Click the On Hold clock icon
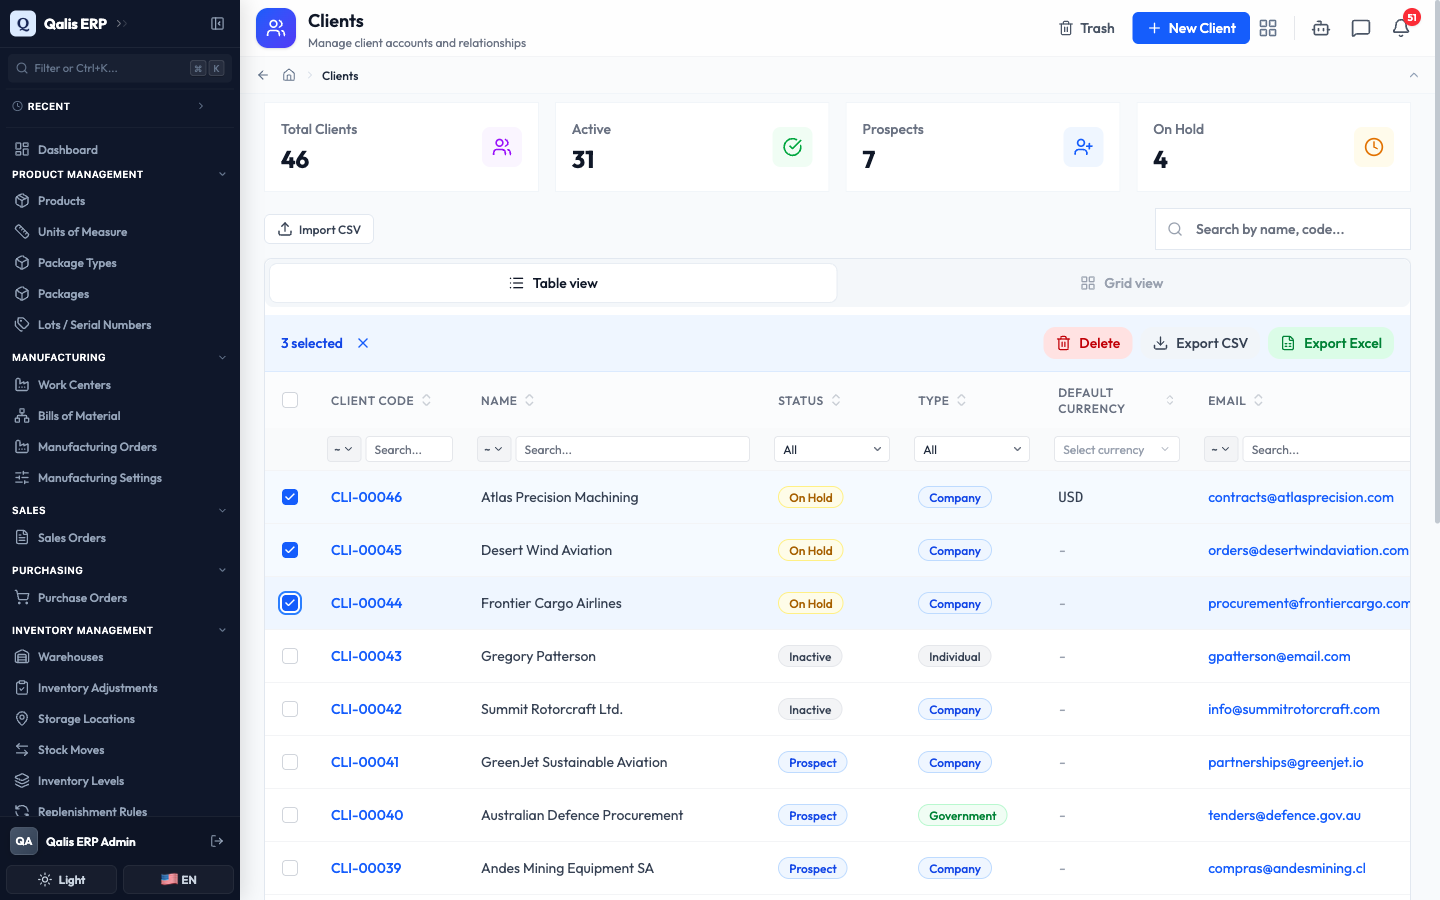 coord(1374,147)
